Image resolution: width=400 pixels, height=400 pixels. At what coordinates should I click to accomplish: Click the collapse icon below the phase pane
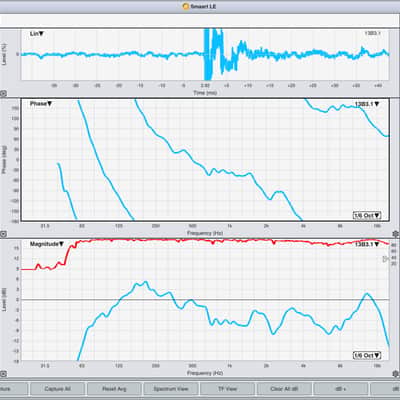(2, 234)
